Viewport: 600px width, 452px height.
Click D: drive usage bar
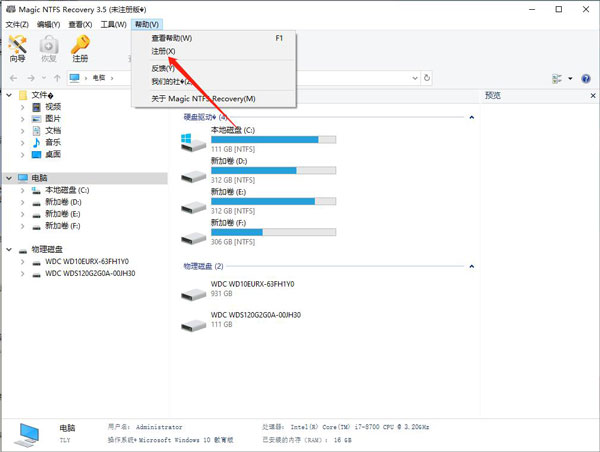click(x=274, y=171)
